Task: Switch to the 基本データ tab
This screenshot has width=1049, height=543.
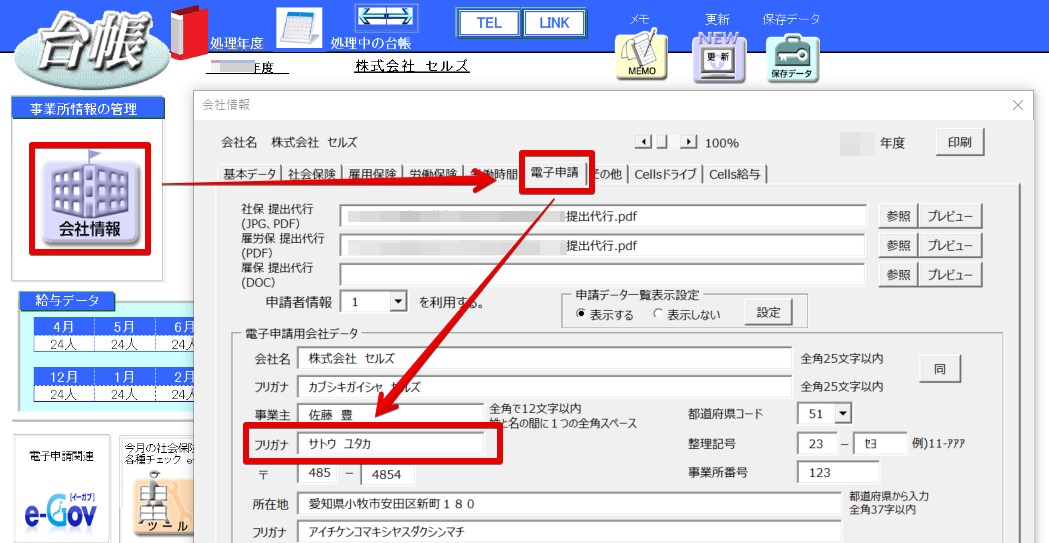Action: (250, 175)
